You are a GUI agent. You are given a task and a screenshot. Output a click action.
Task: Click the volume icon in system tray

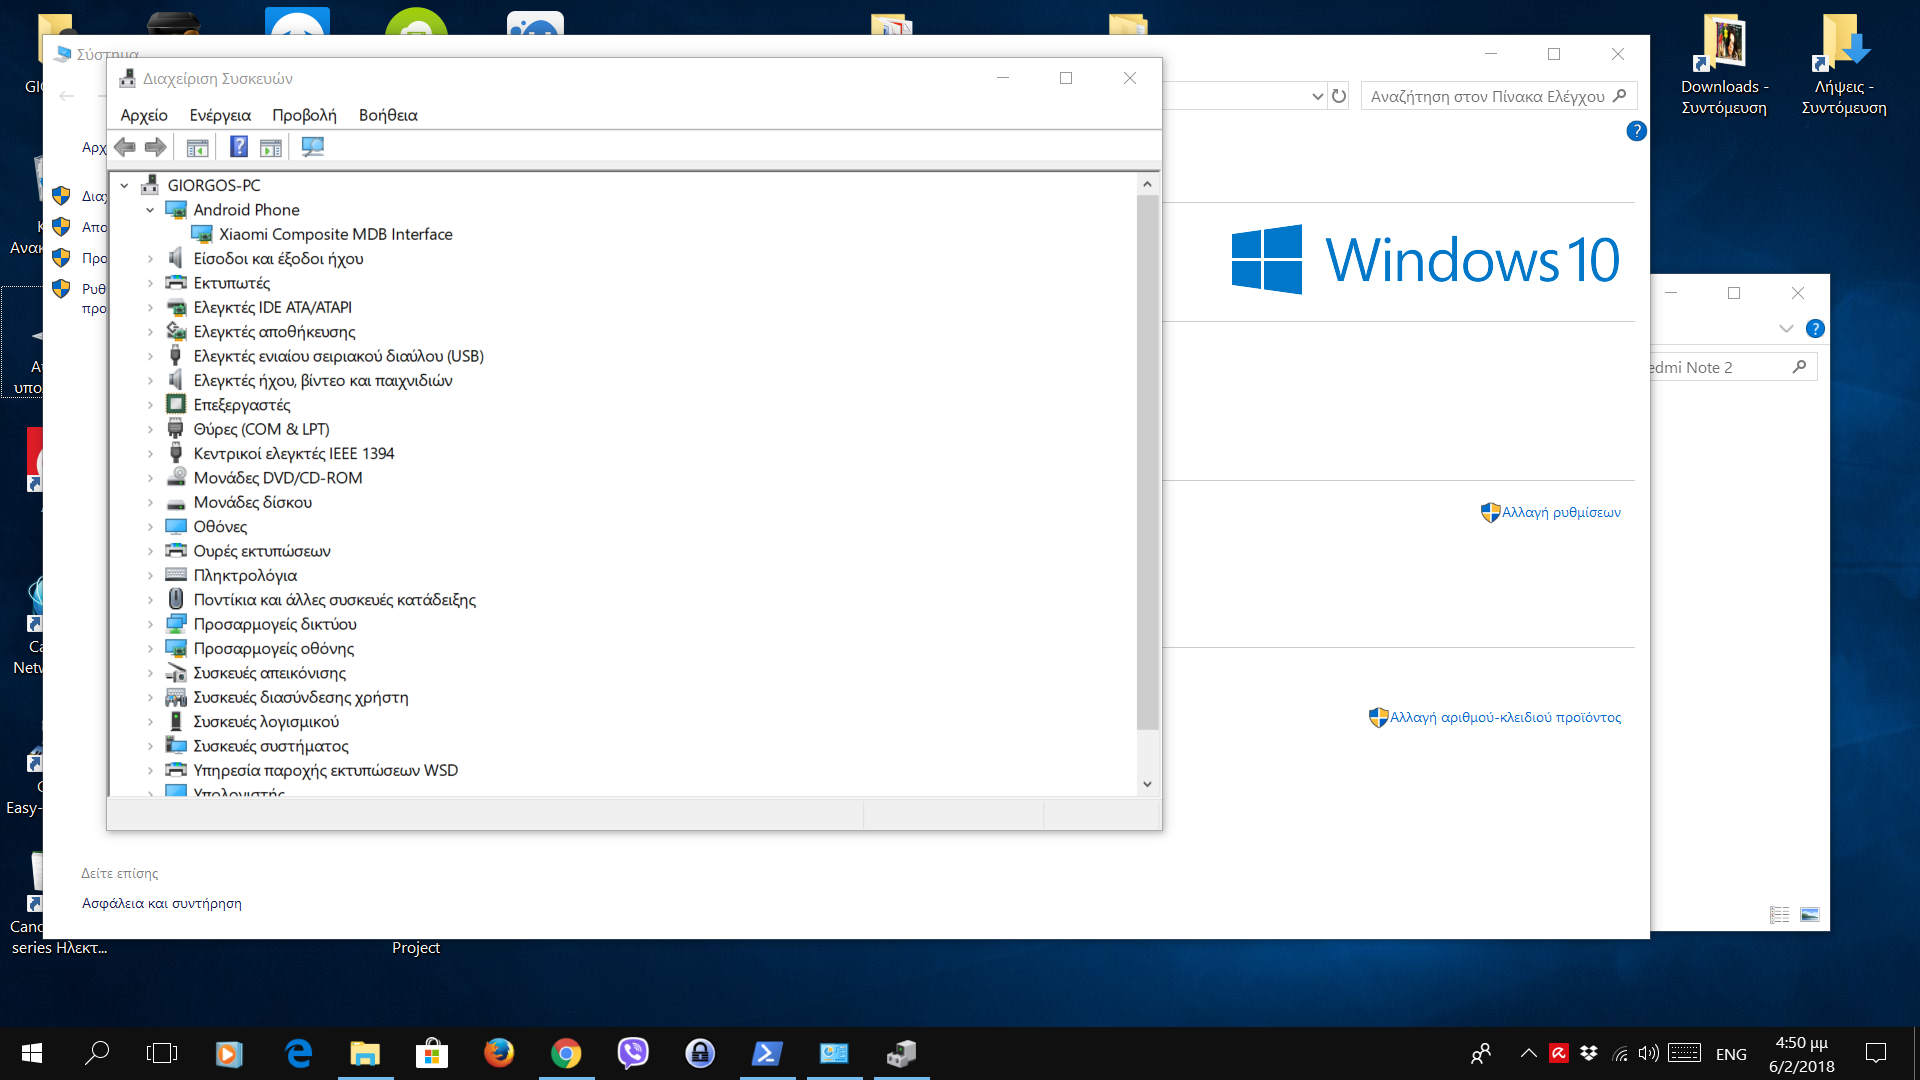(x=1648, y=1053)
